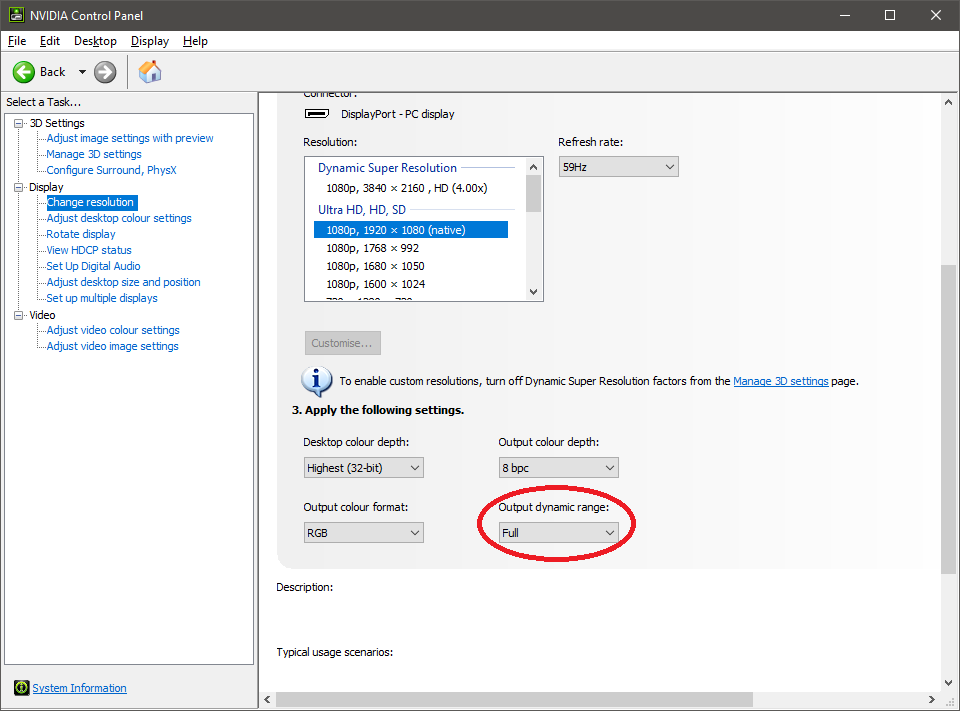Click the greyed Customise... button

tap(342, 343)
